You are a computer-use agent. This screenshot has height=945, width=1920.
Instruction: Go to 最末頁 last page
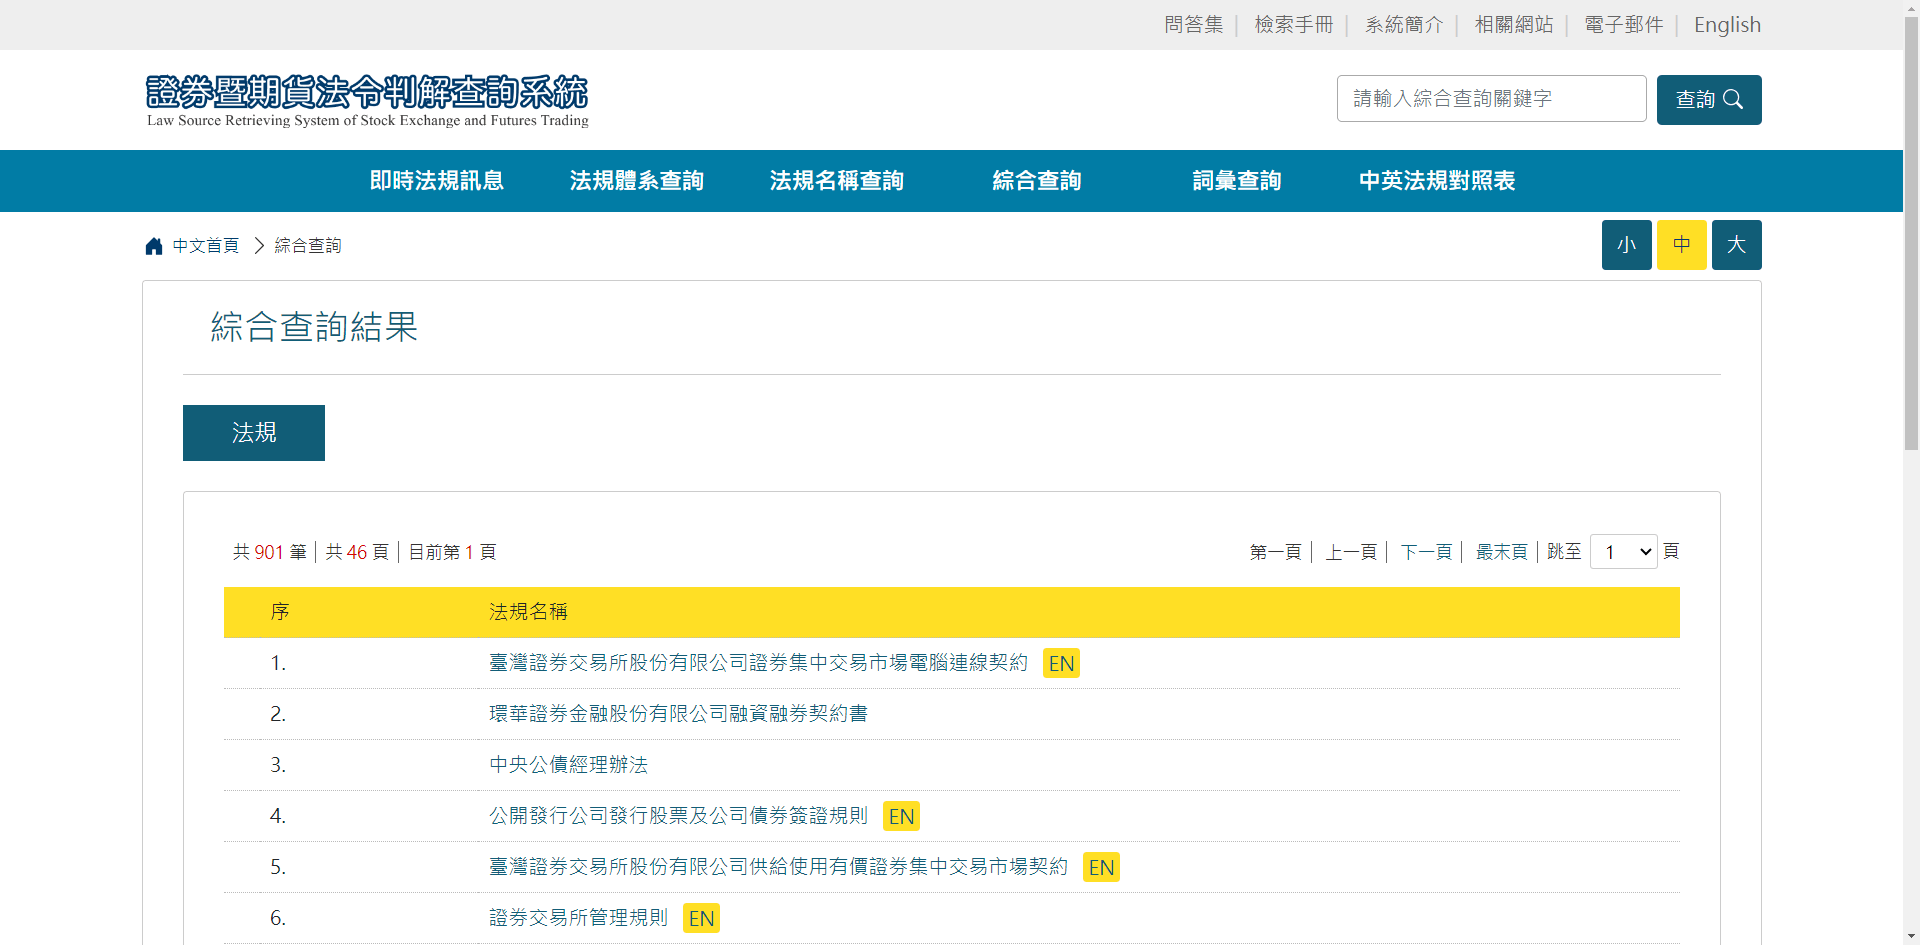(x=1502, y=552)
